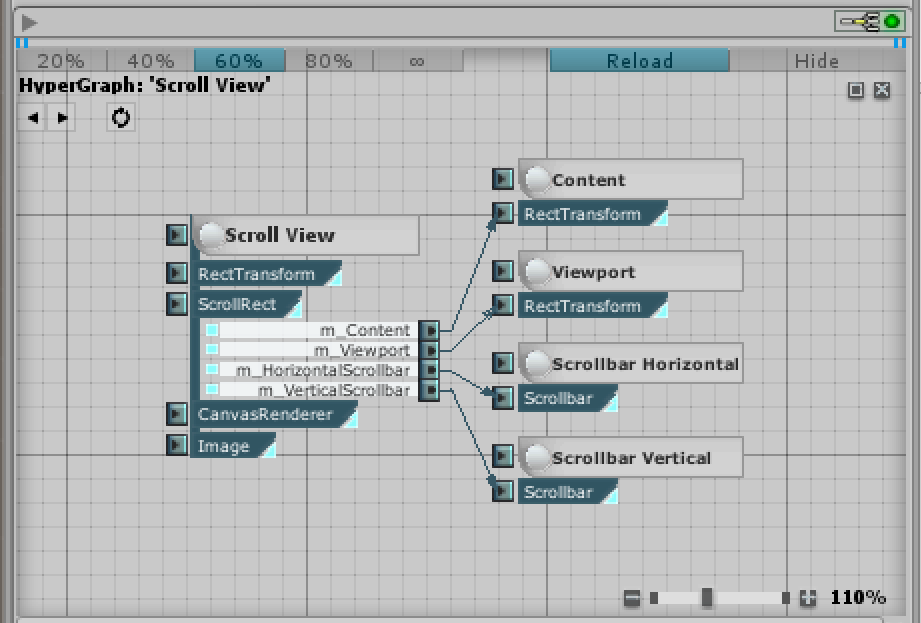Viewport: 921px width, 623px height.
Task: Expand the Scrollbar Horizontal node arrow
Action: [x=502, y=363]
